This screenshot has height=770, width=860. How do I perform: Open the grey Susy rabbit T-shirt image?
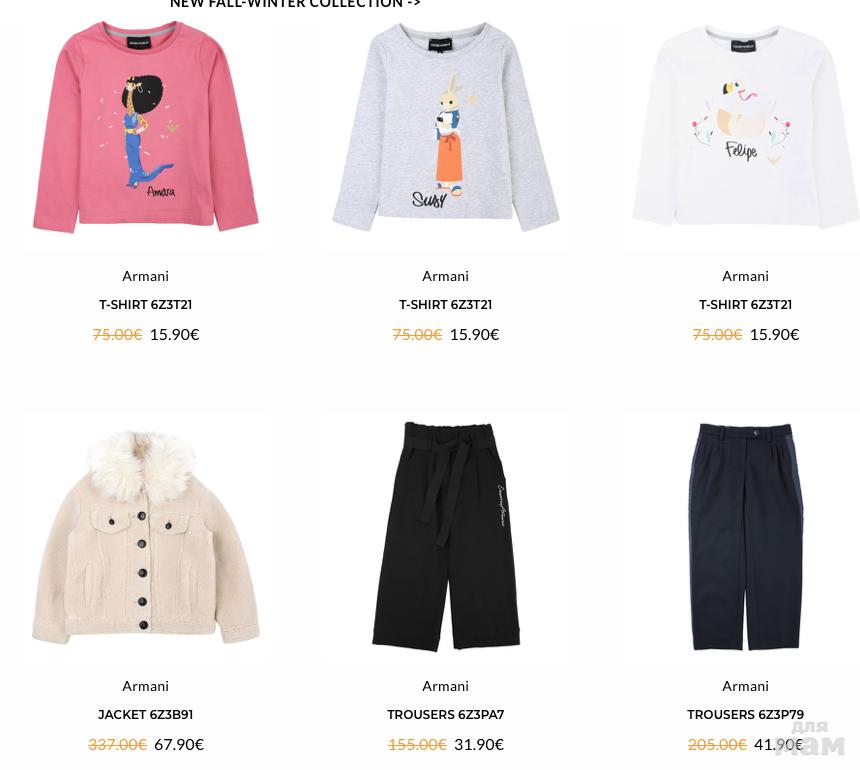[445, 127]
